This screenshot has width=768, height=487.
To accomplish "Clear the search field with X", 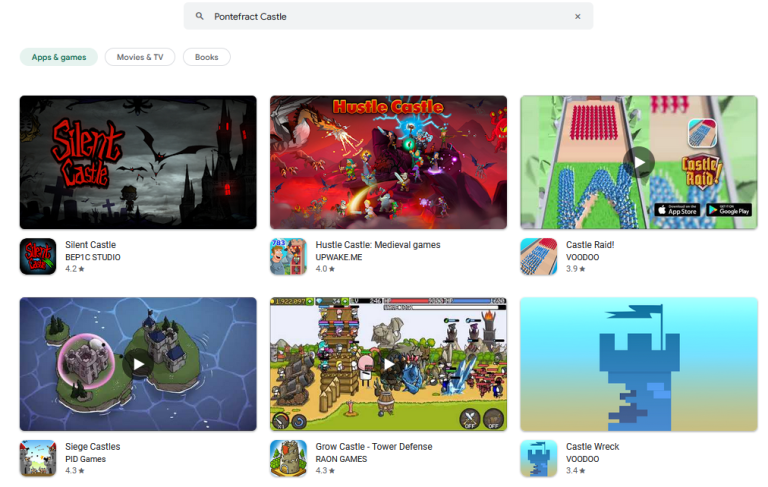I will [577, 17].
